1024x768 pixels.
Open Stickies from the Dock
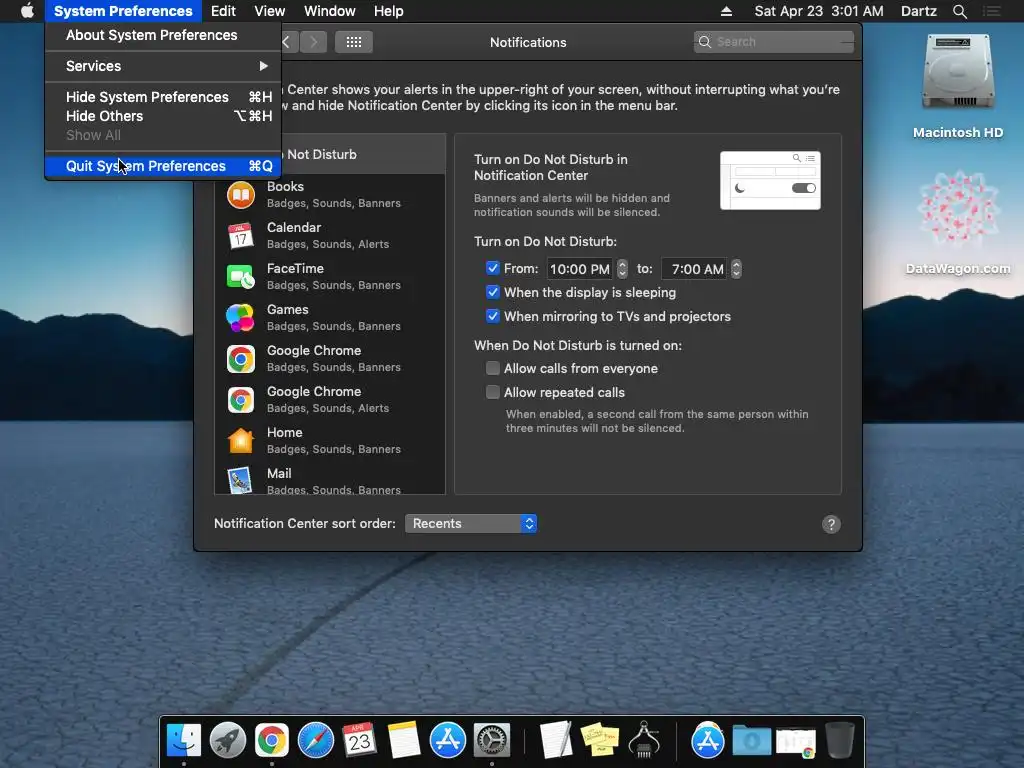pyautogui.click(x=600, y=740)
